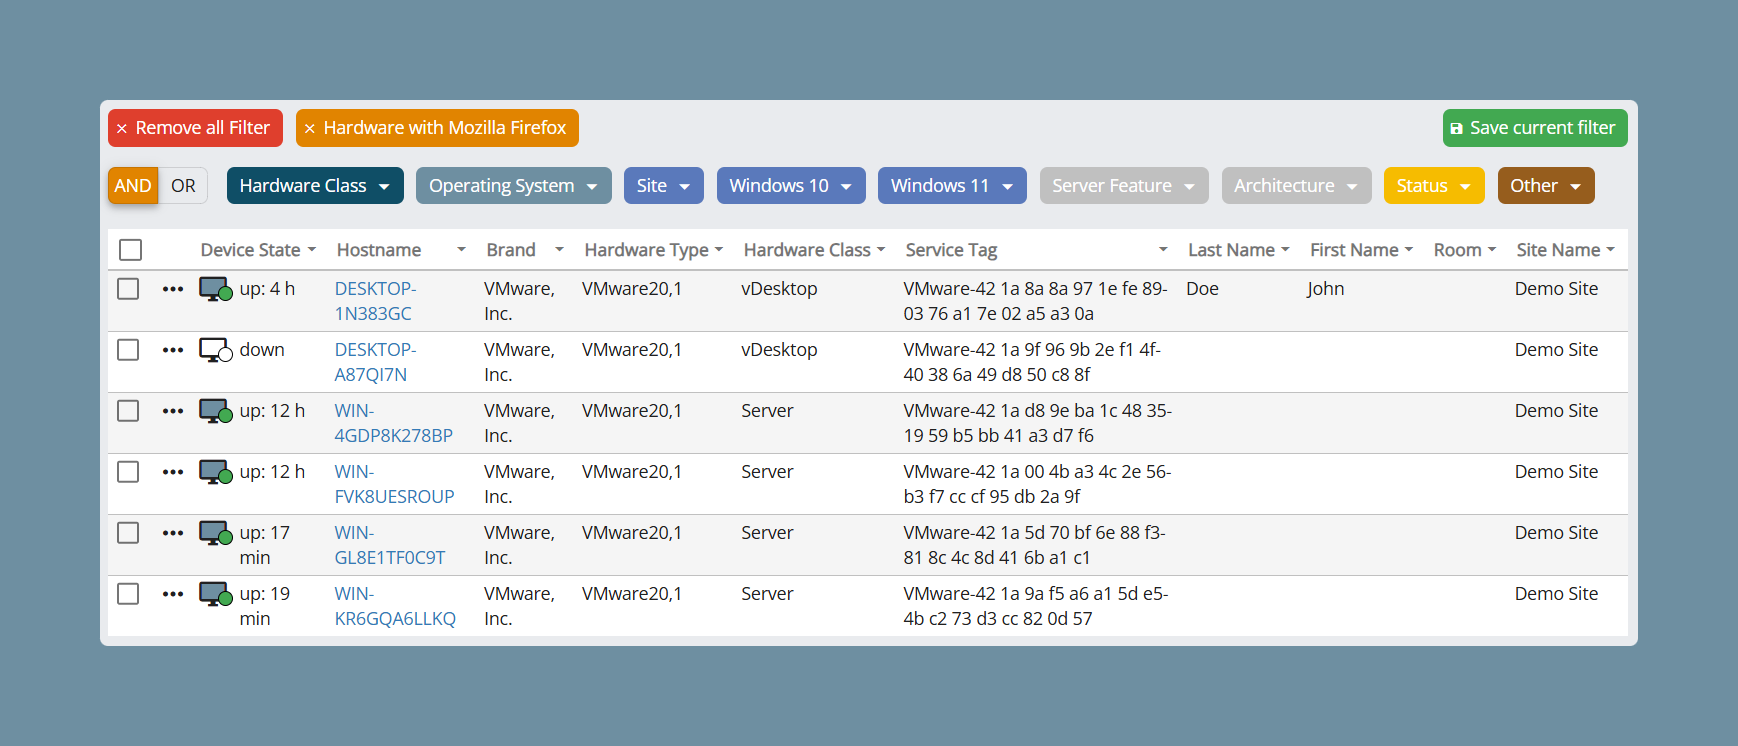Check the row checkbox for WIN-FVK8UESROUP
Screen dimensions: 1738x746
pyautogui.click(x=128, y=472)
